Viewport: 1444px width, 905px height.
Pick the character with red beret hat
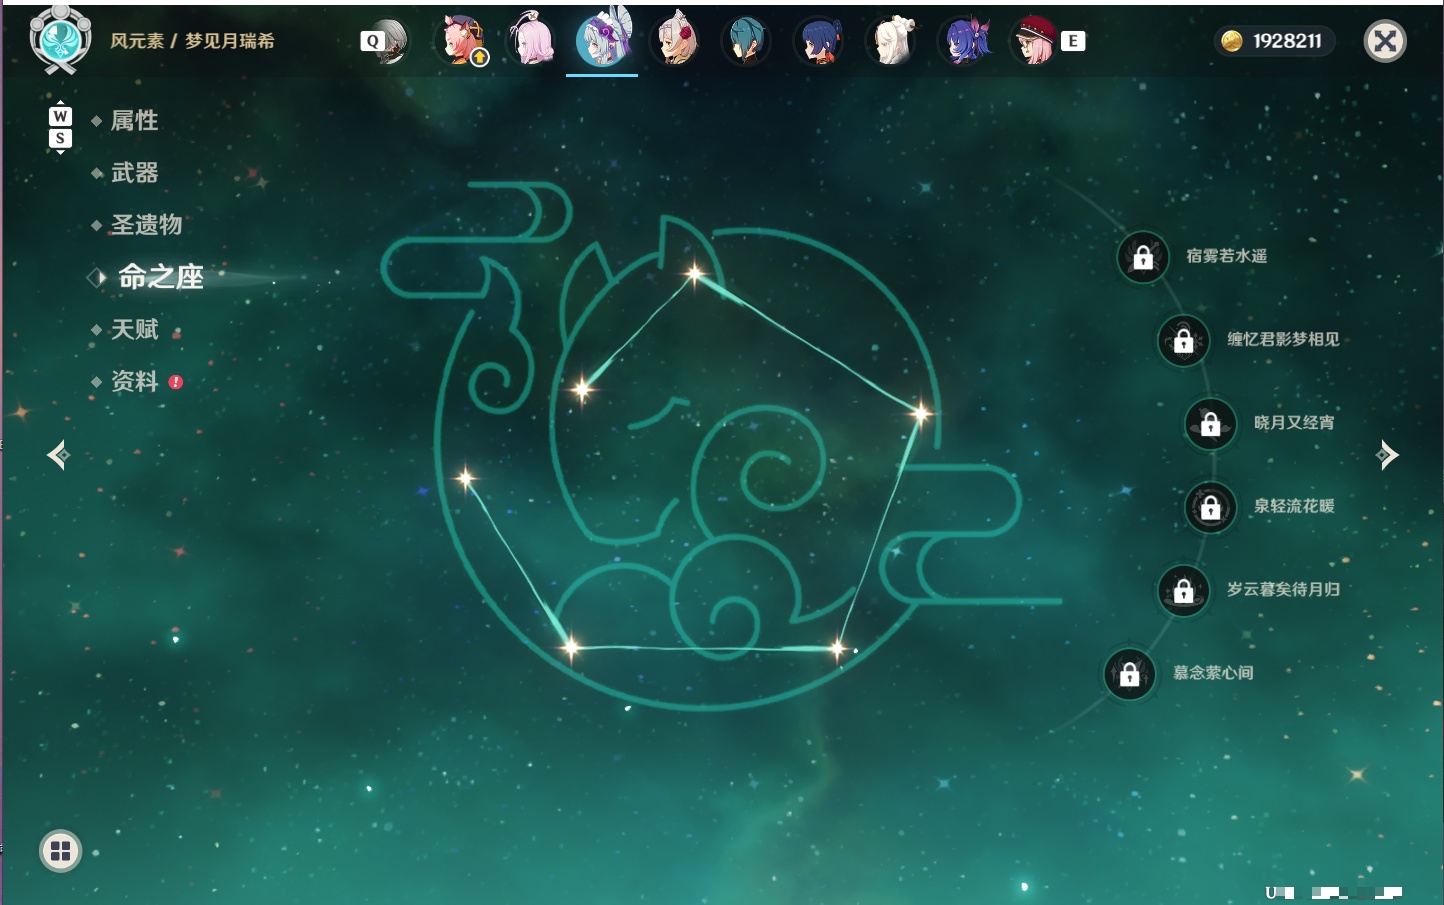(1034, 41)
